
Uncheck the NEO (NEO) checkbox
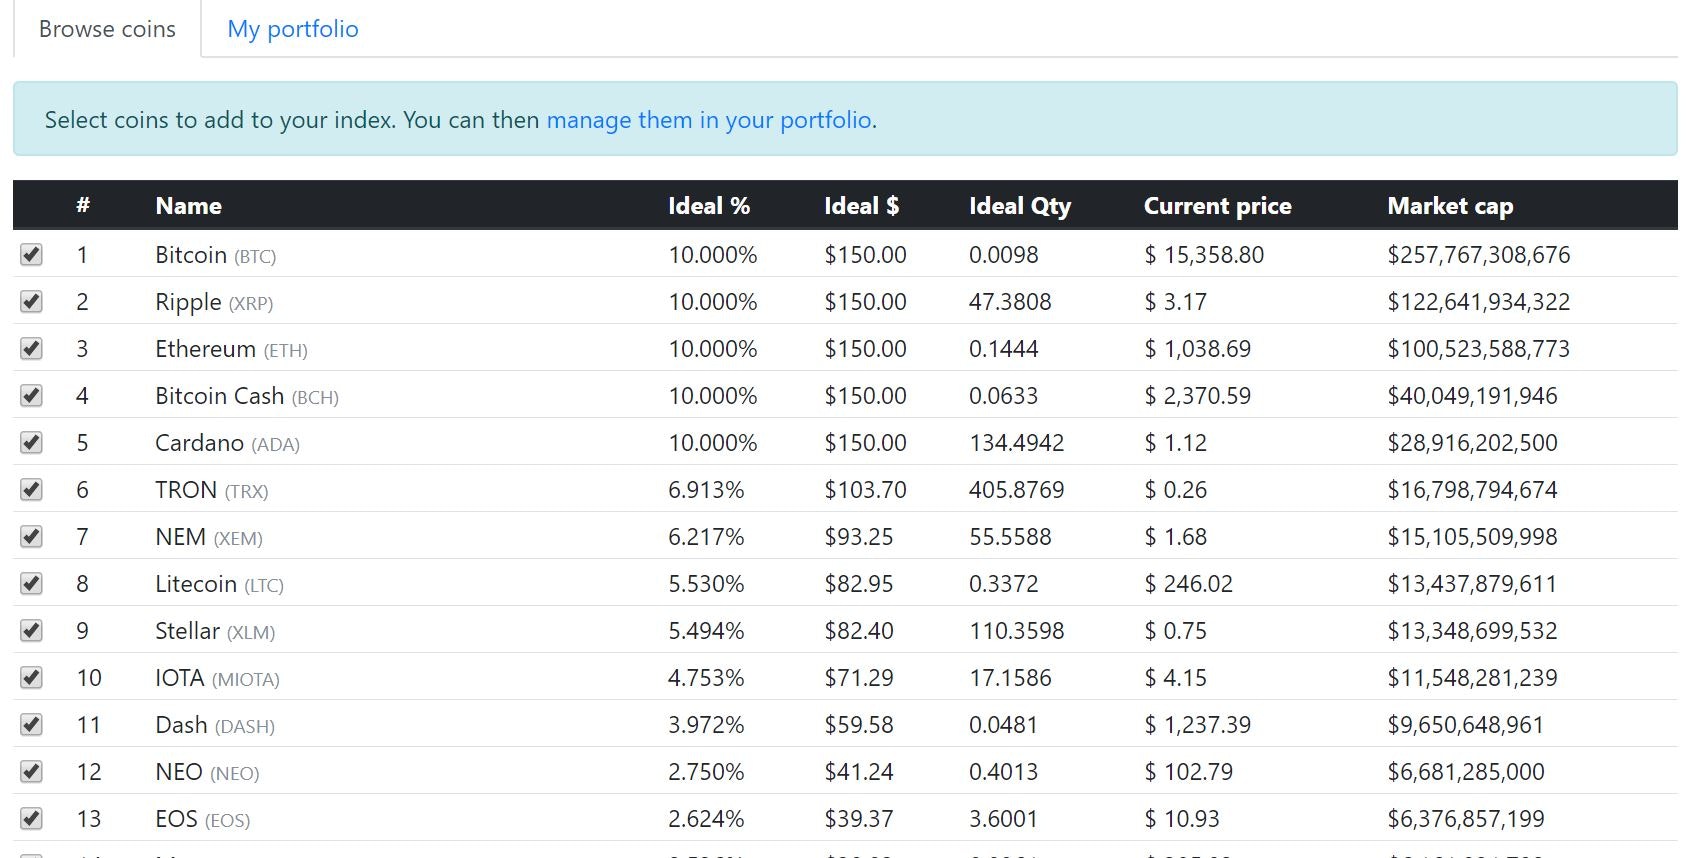(x=31, y=771)
